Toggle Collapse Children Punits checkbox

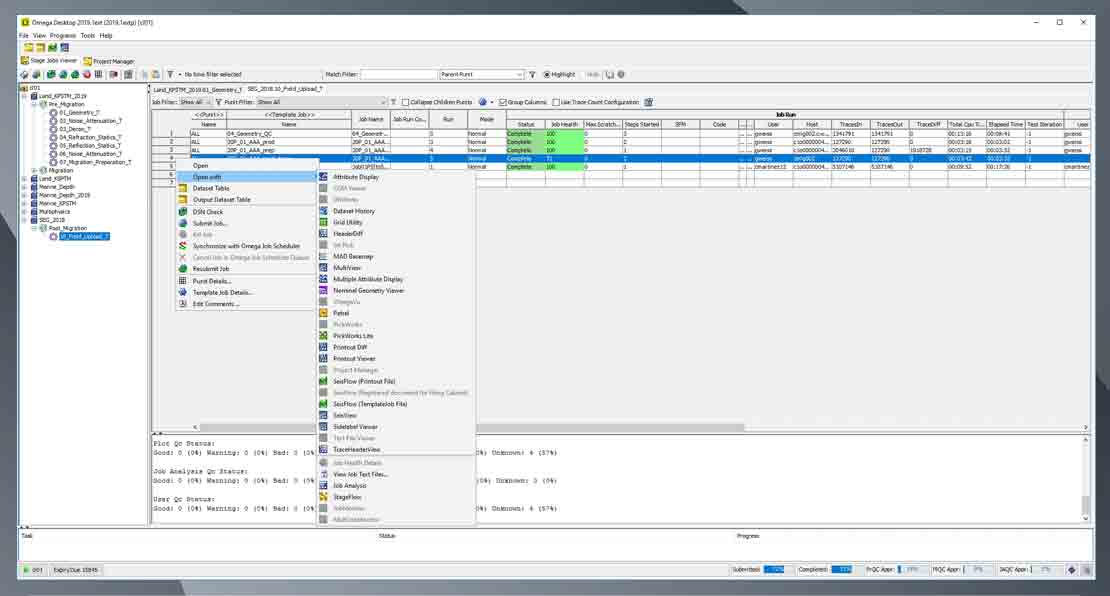click(406, 102)
